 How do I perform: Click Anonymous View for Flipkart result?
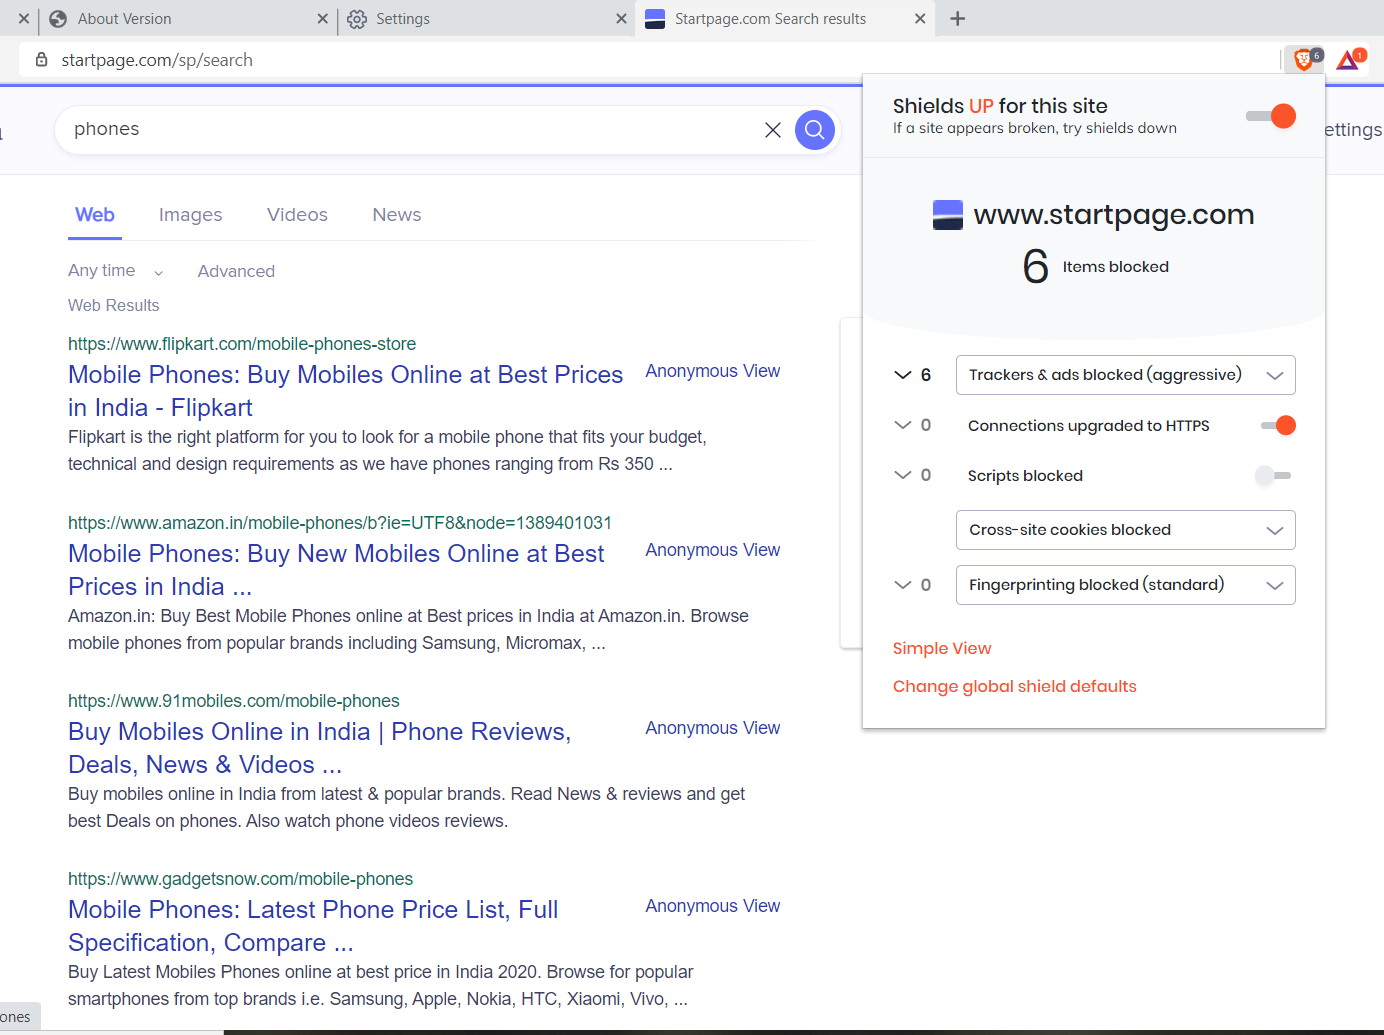(713, 371)
